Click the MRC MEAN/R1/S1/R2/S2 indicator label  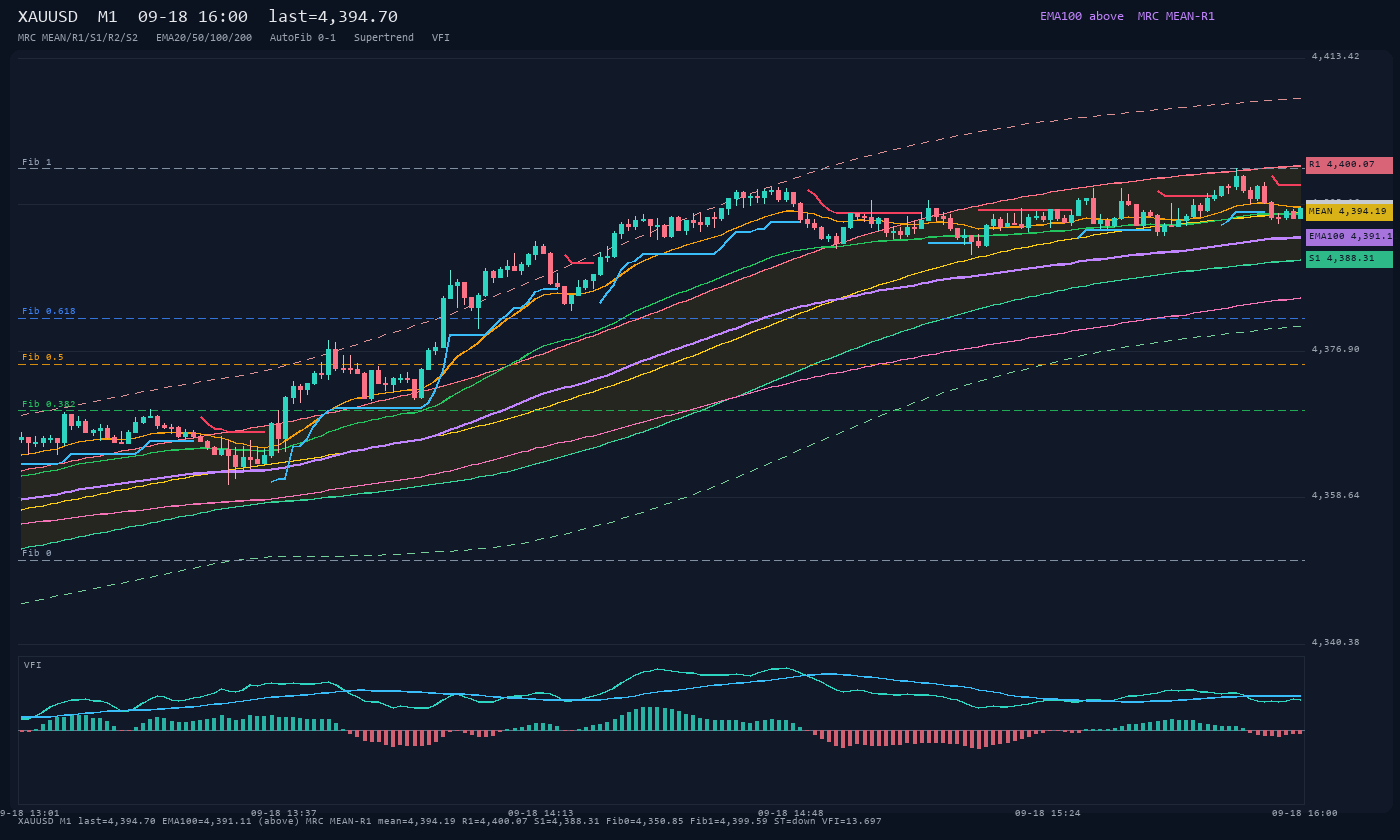pos(78,38)
